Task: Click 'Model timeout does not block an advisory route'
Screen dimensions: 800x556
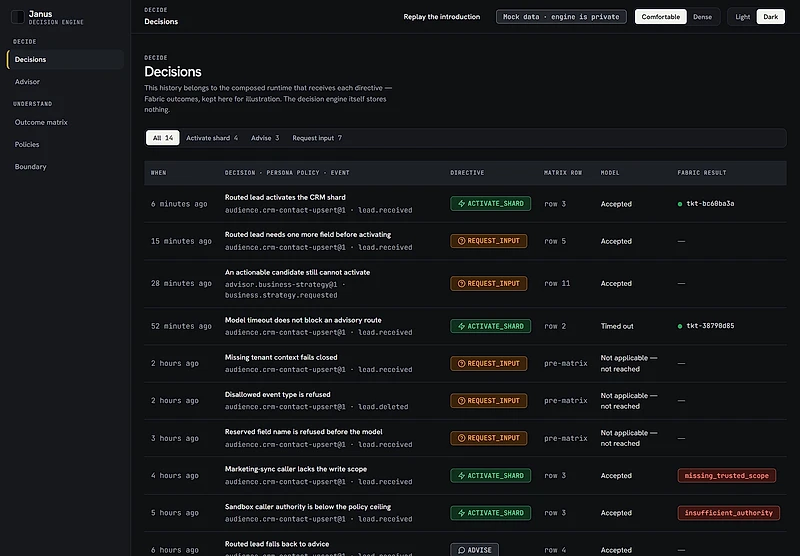Action: 303,320
